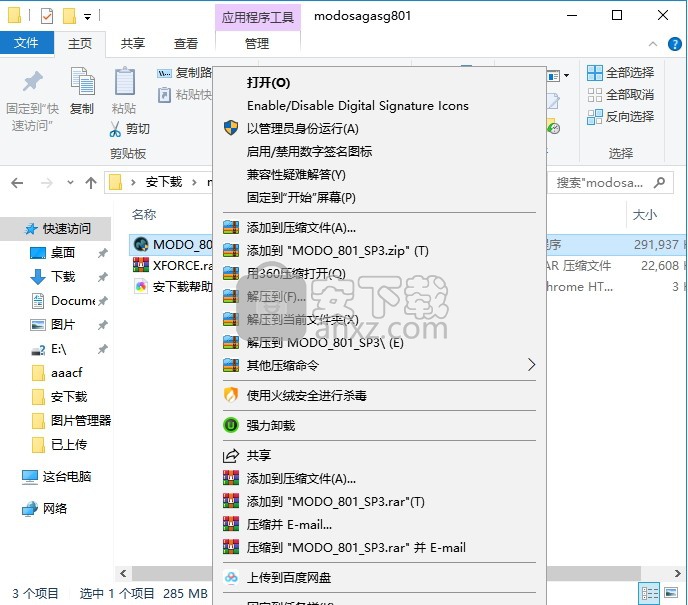Click Invert selection in ribbon

point(620,117)
